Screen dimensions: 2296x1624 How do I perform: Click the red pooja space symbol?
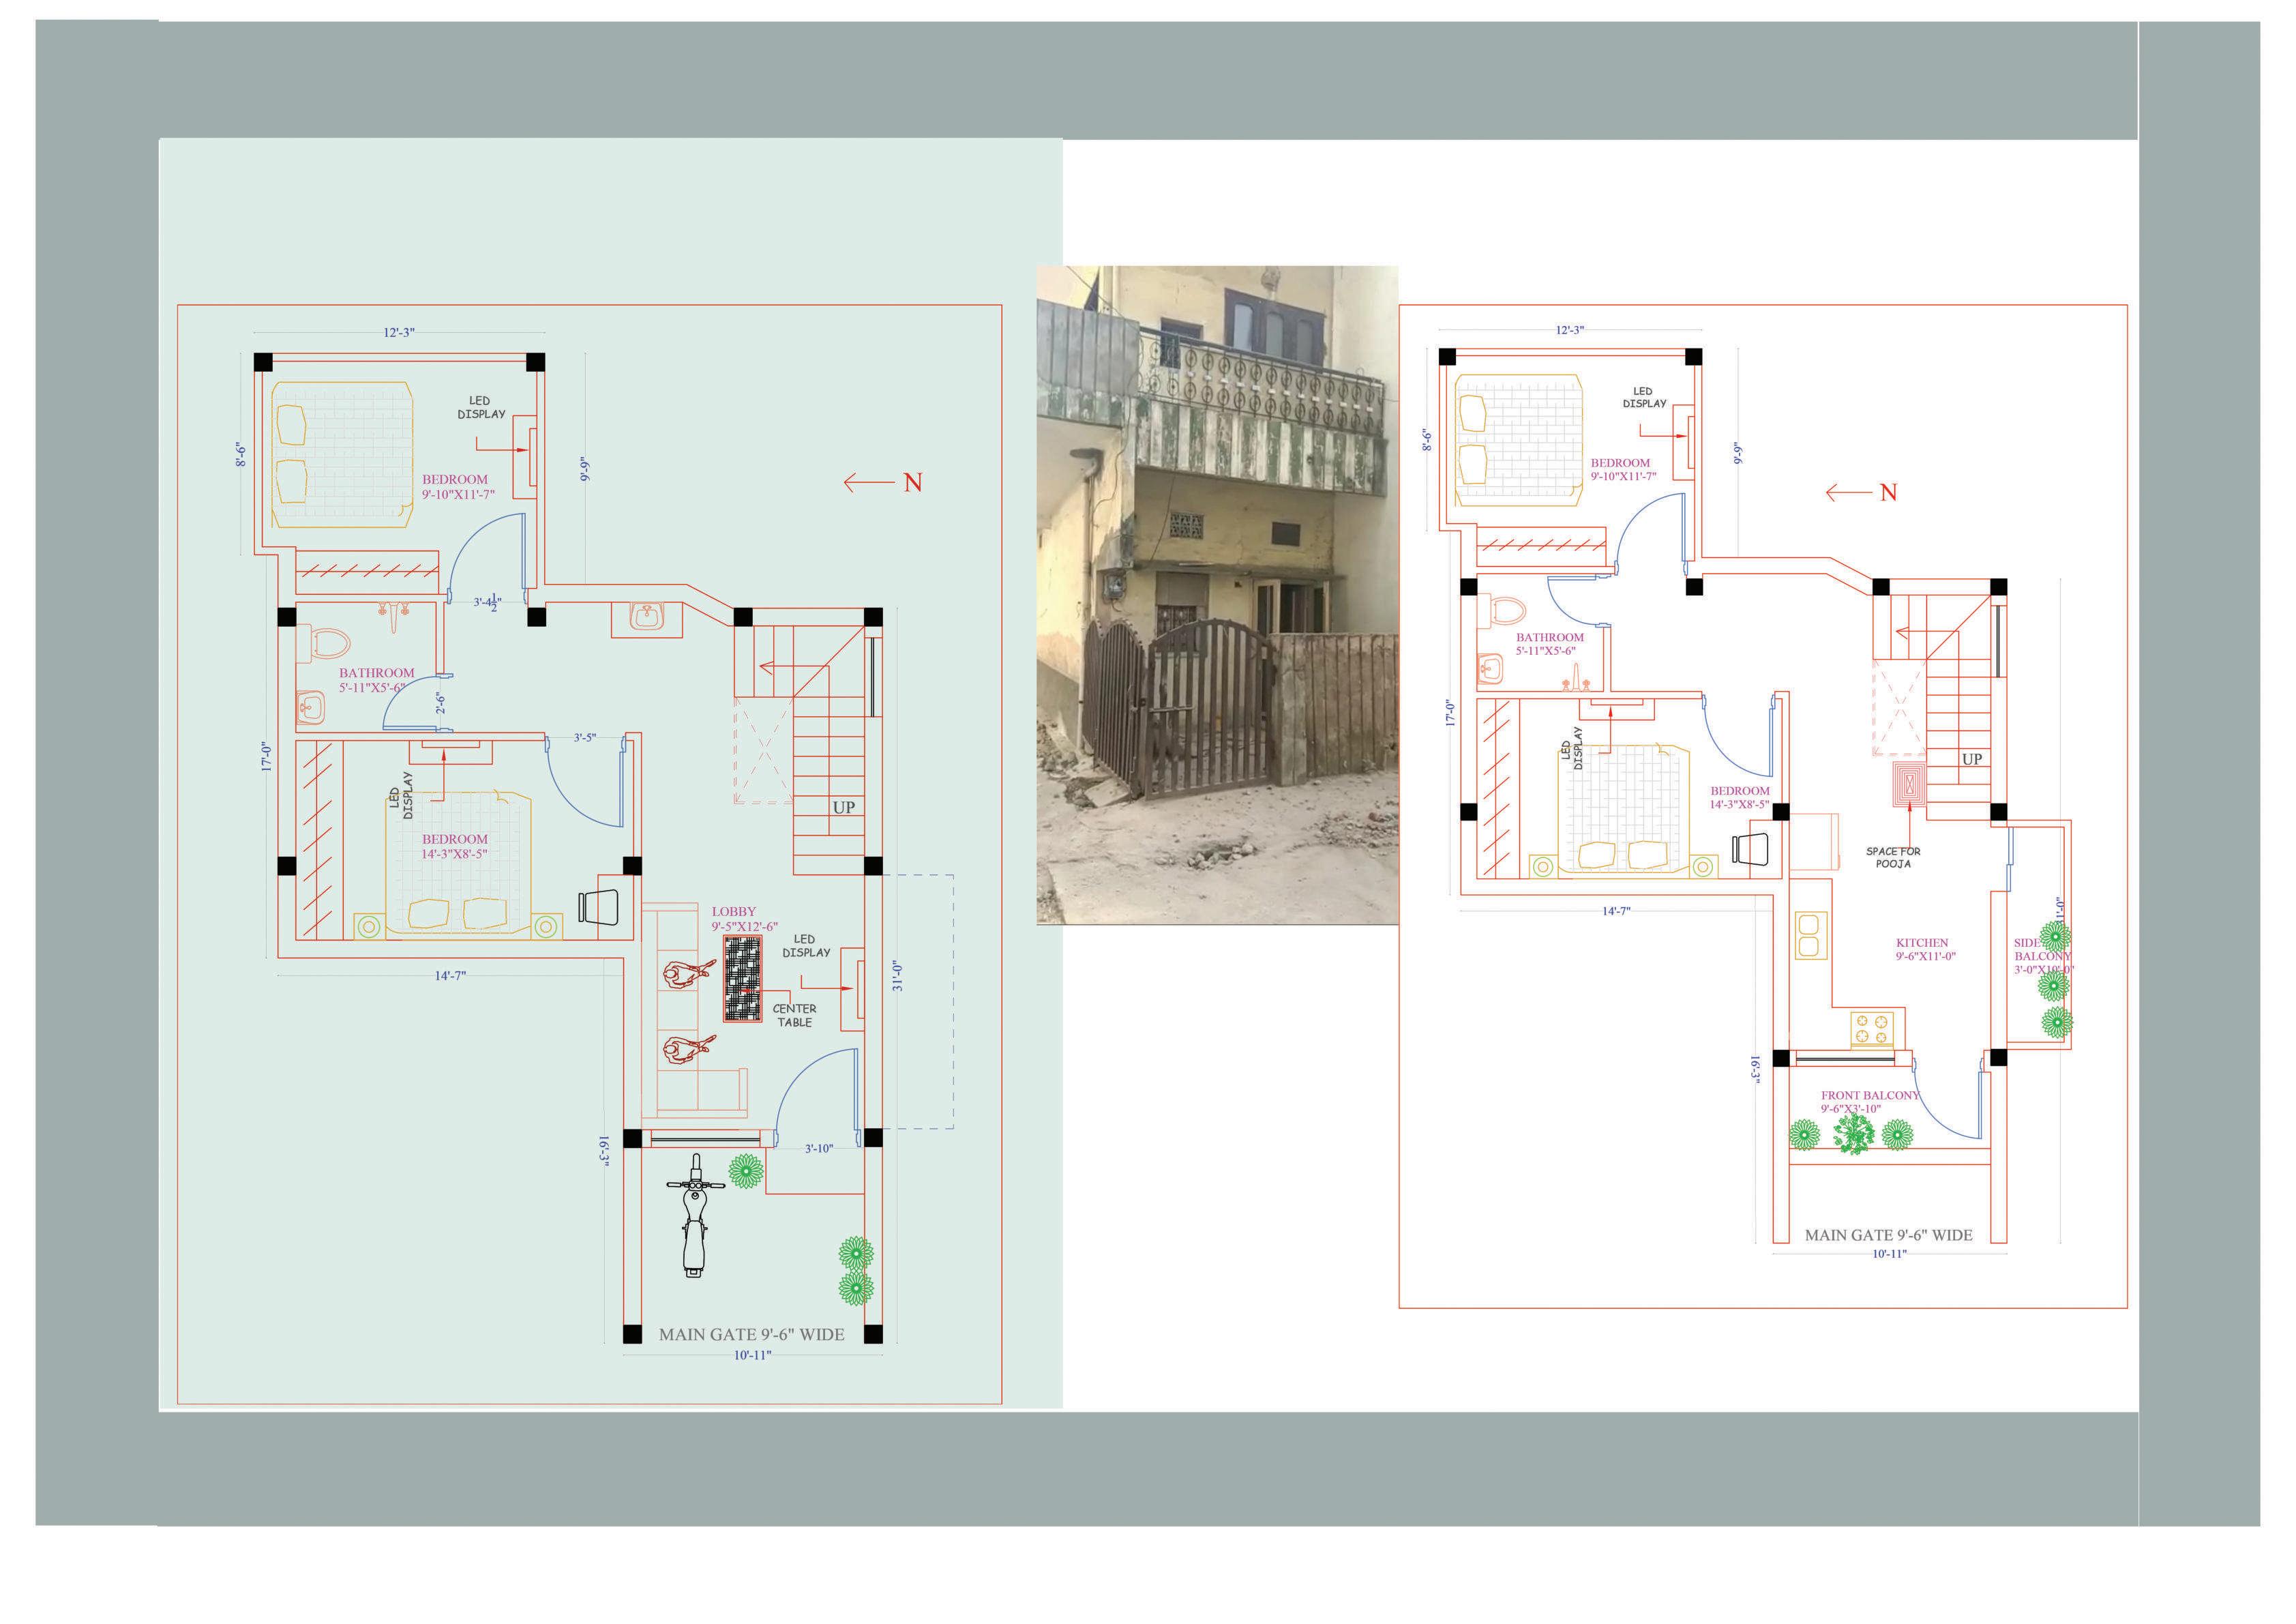coord(1910,784)
